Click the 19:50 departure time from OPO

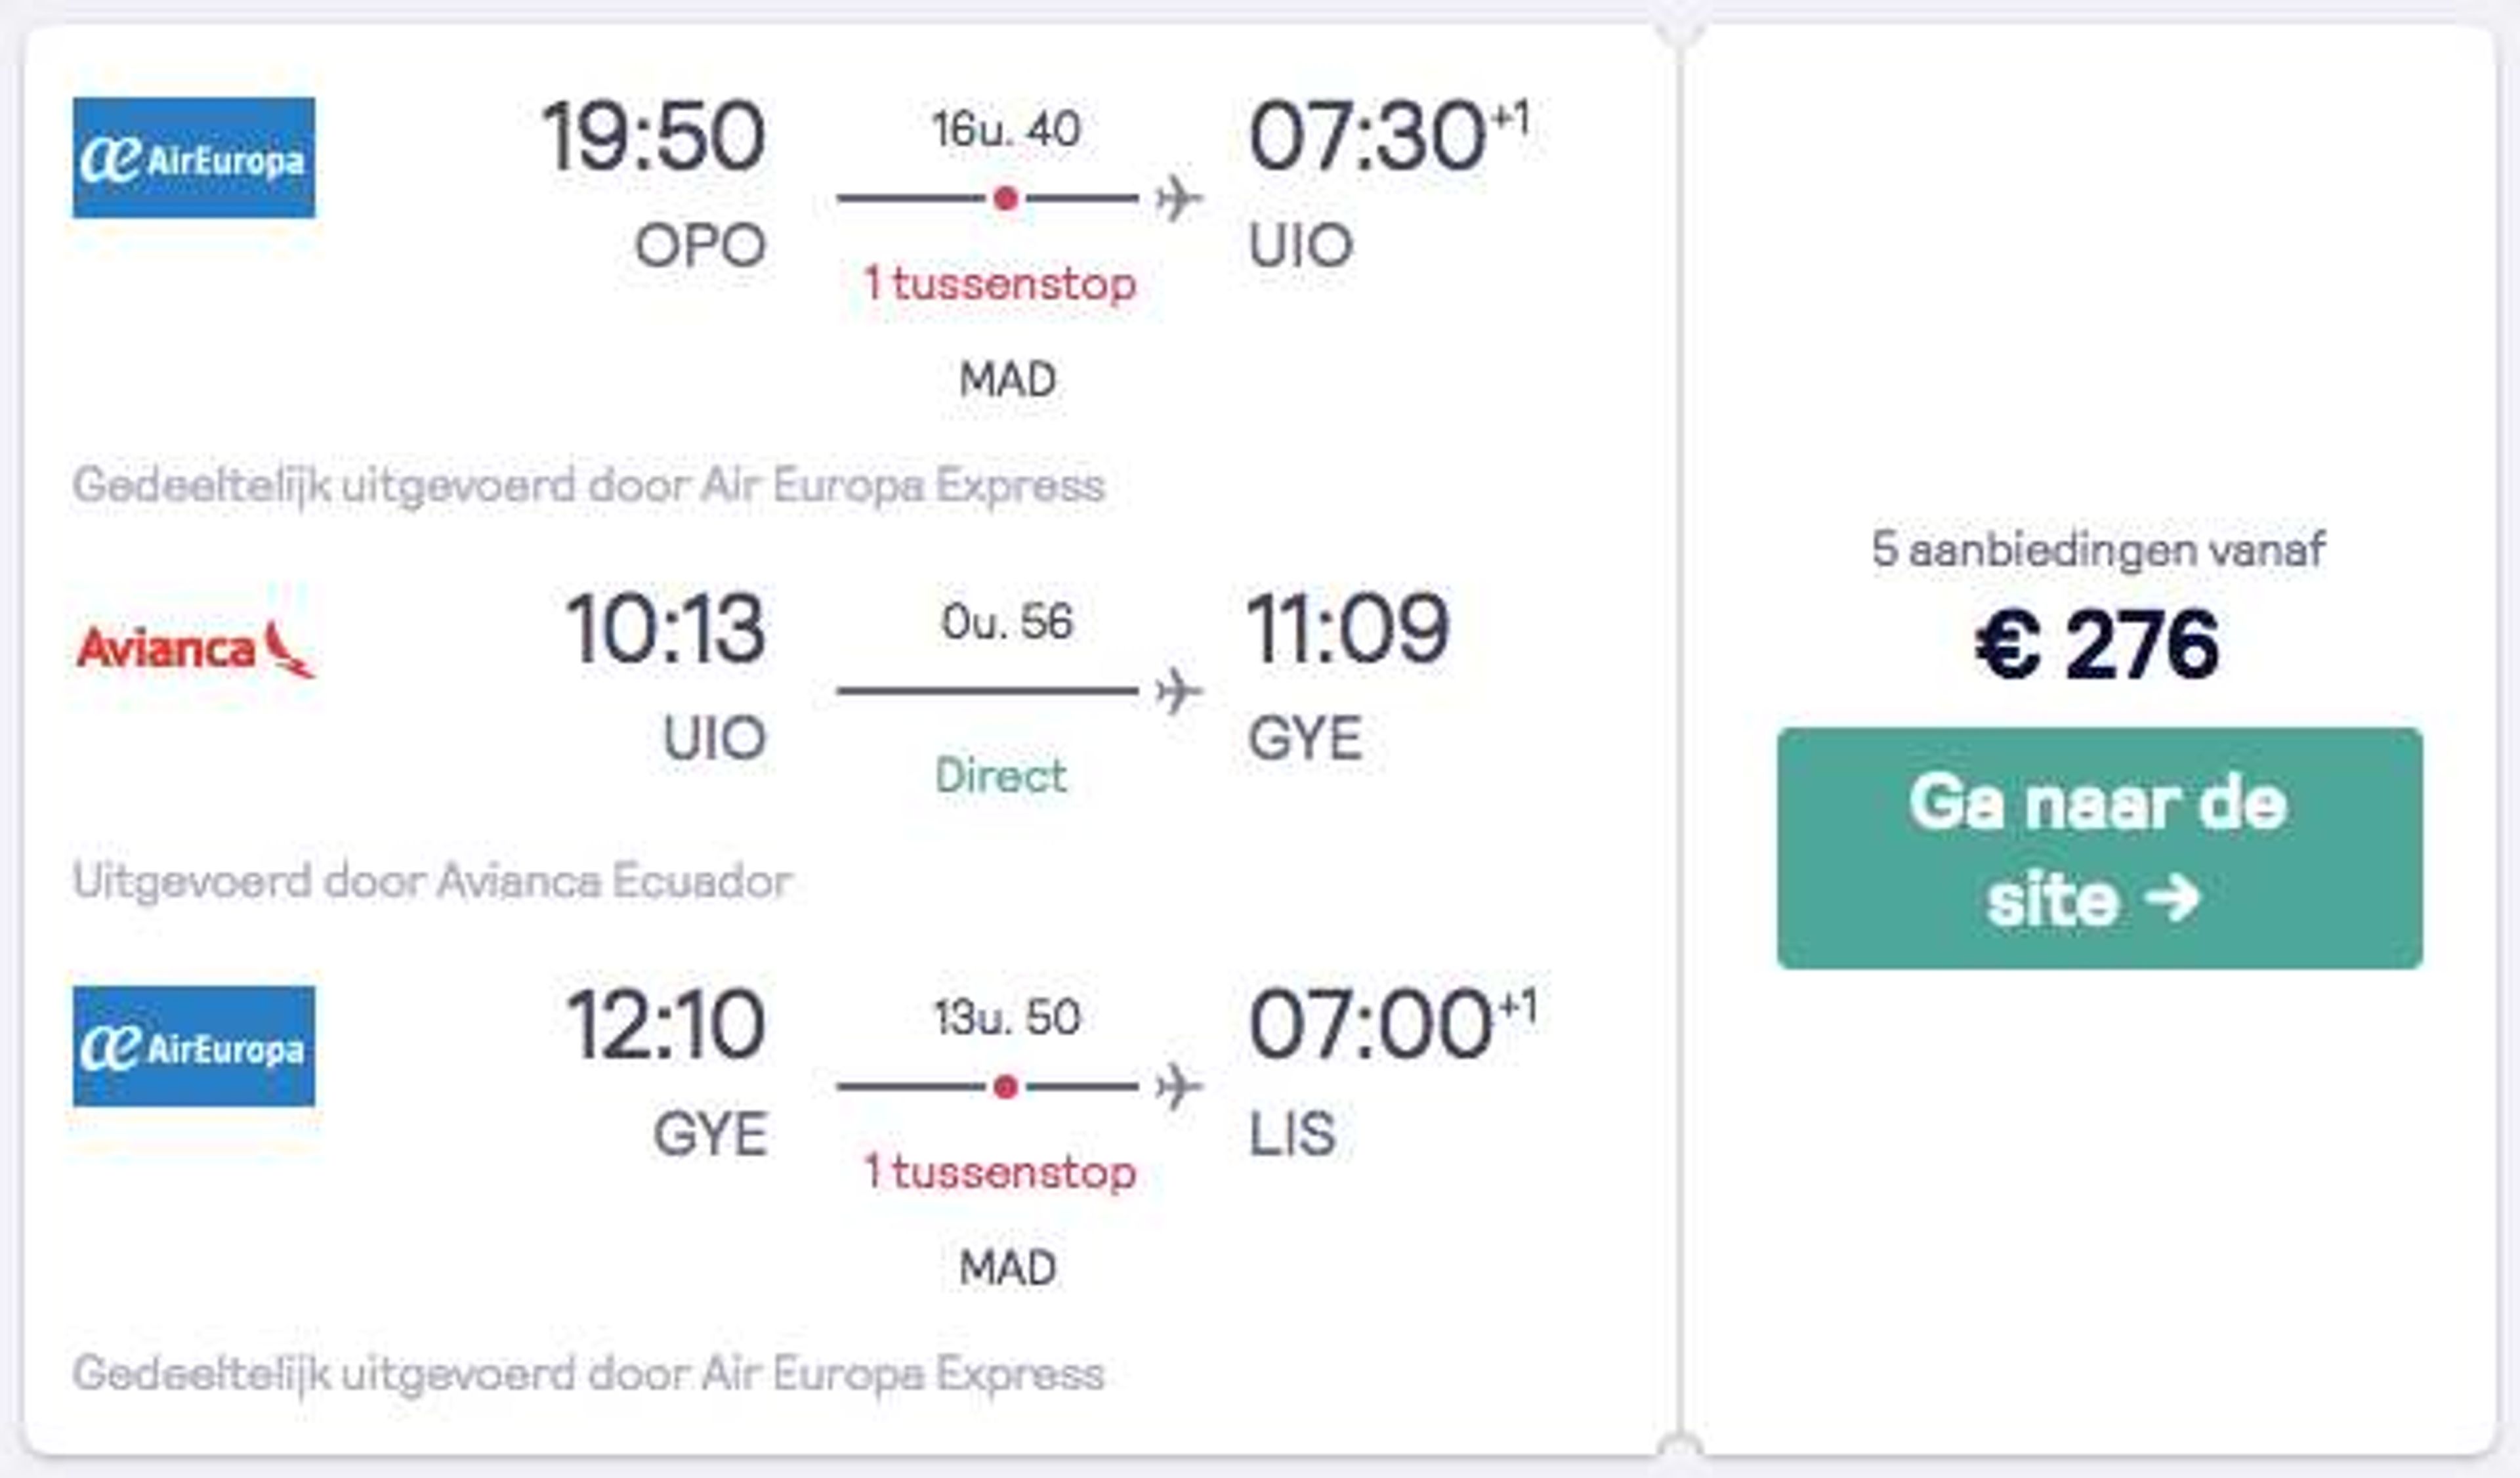[x=653, y=136]
